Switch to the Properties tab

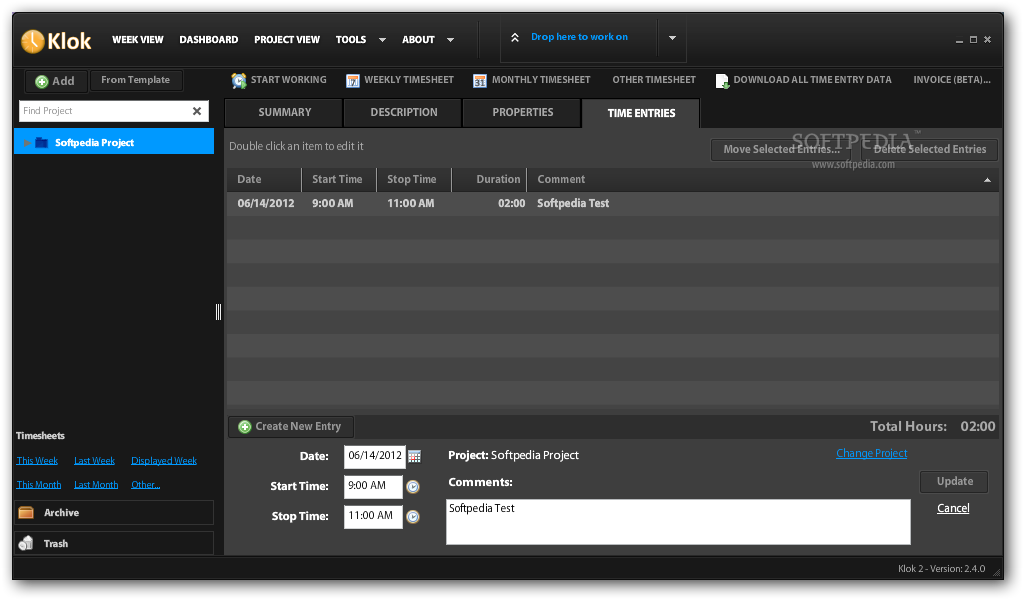[522, 112]
